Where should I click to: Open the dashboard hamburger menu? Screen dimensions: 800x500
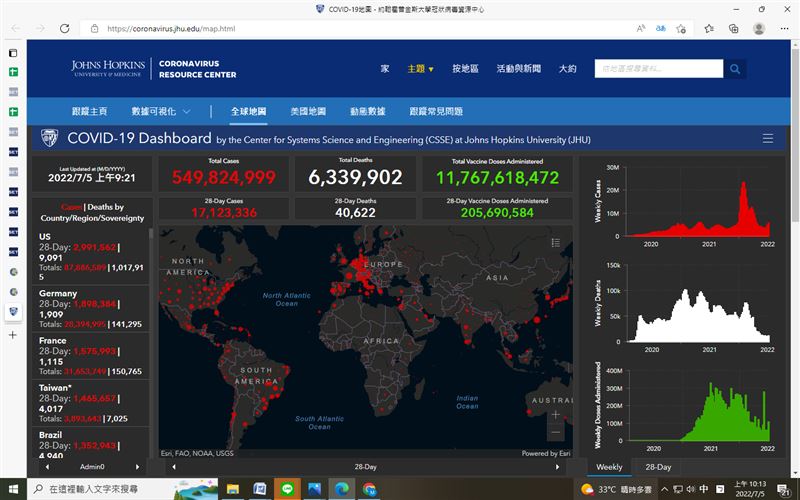tap(768, 138)
